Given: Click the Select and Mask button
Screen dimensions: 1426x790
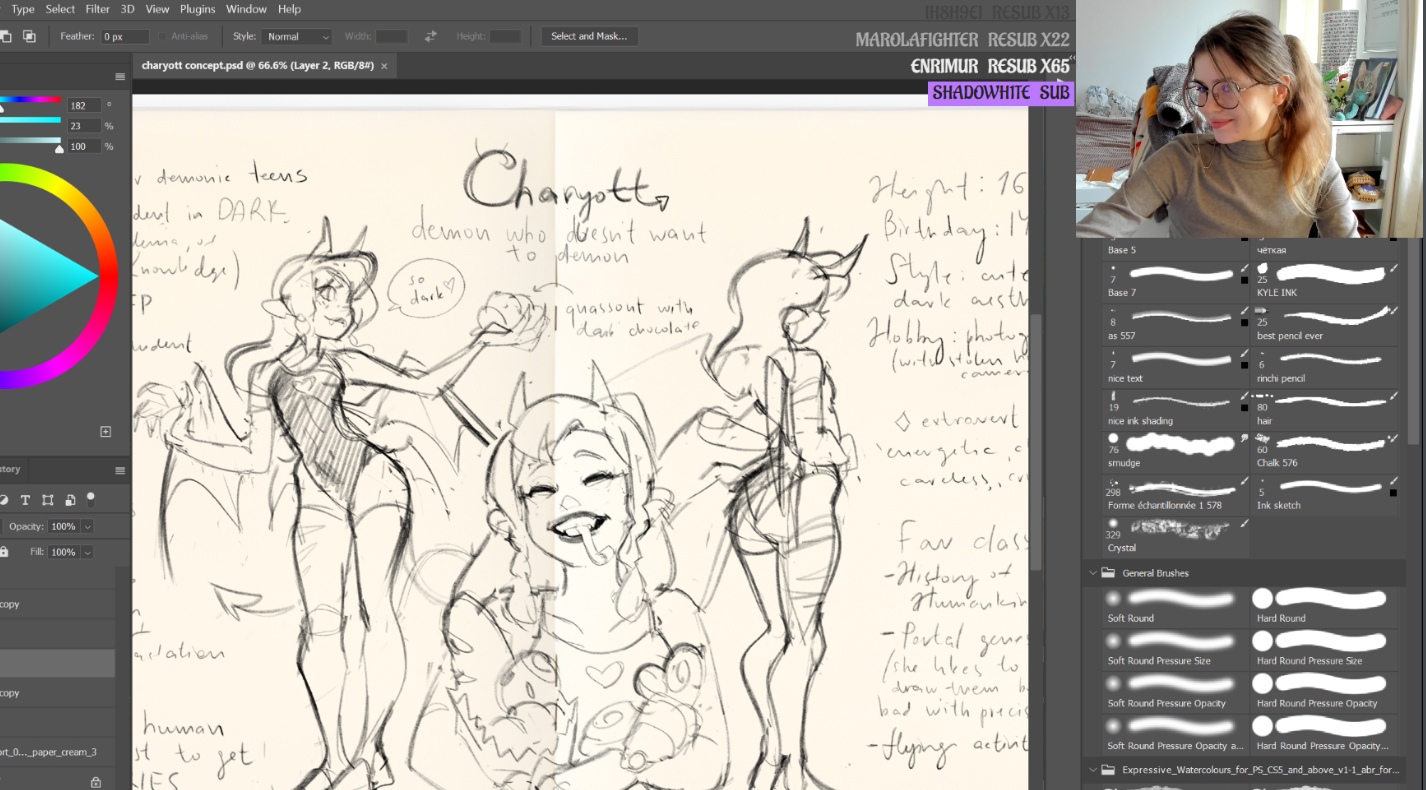Looking at the screenshot, I should (x=589, y=36).
